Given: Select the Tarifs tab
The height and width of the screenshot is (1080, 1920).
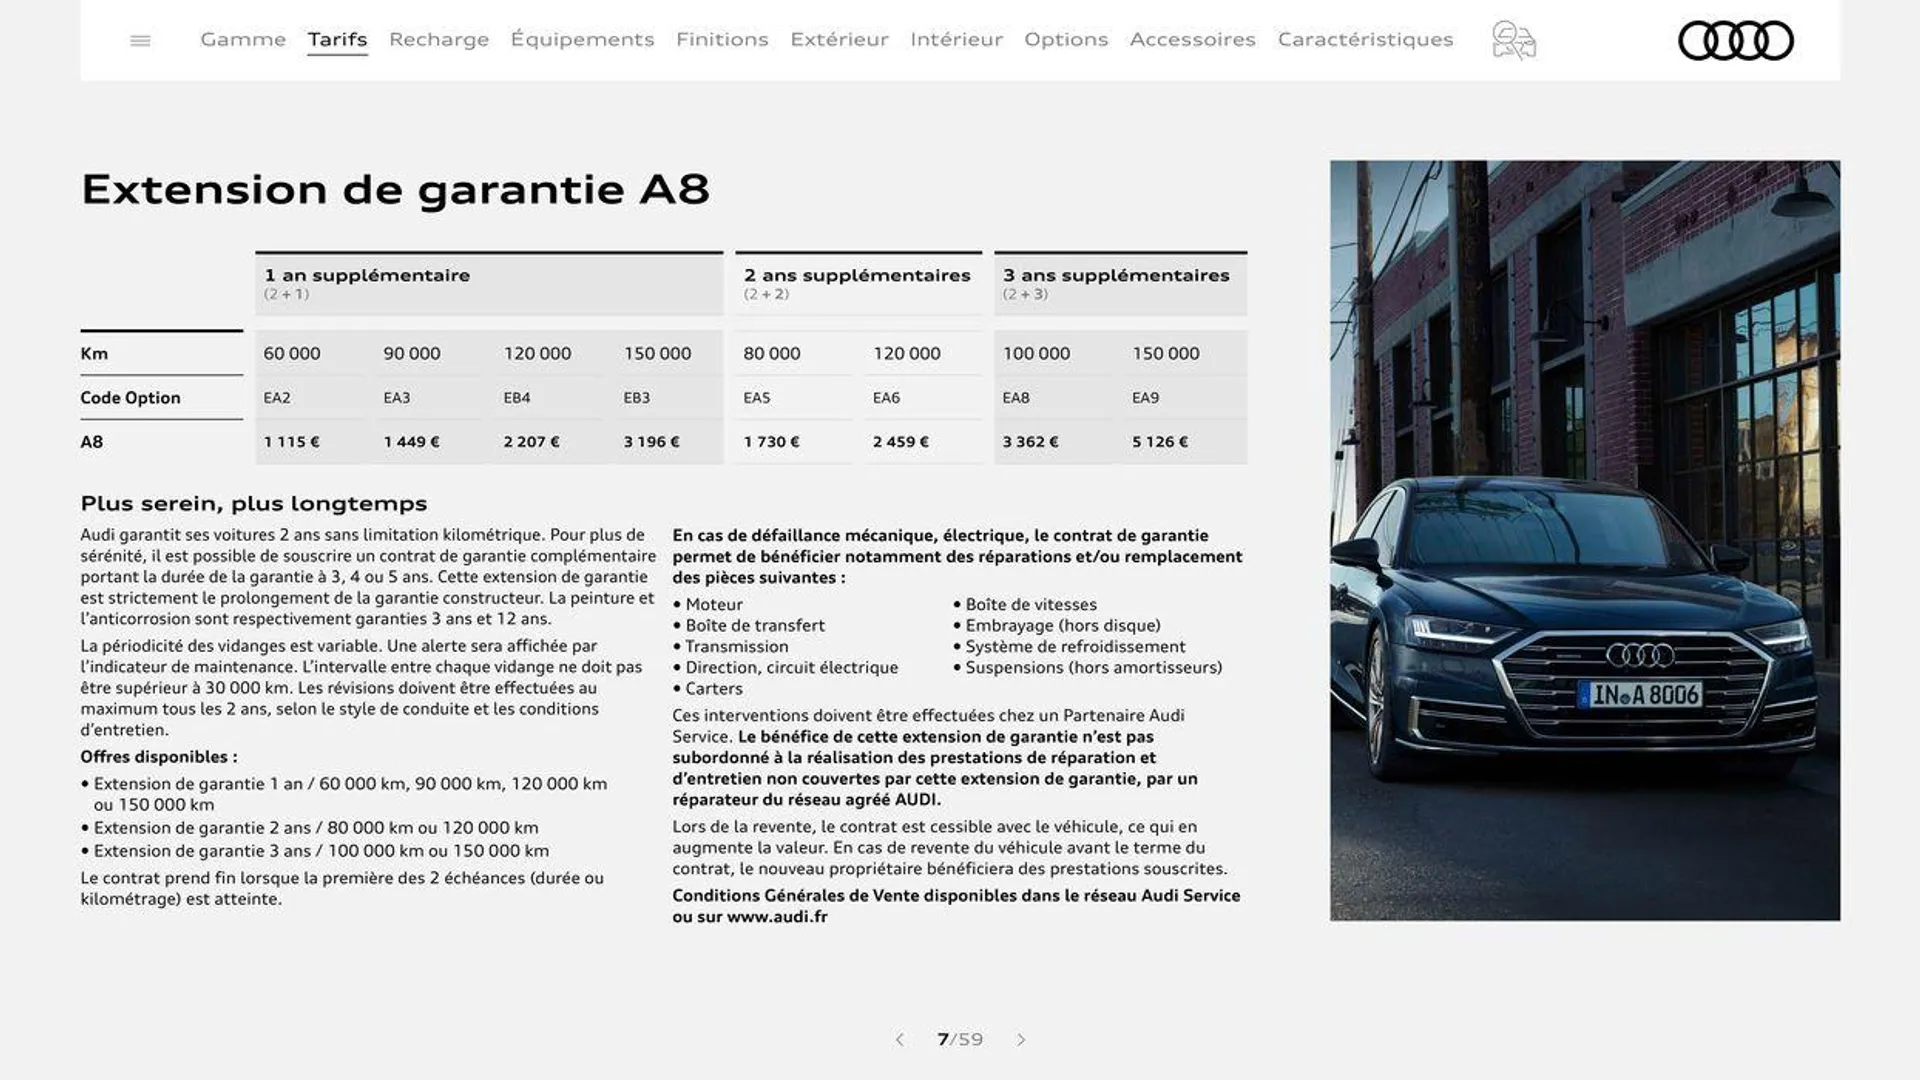Looking at the screenshot, I should 337,39.
